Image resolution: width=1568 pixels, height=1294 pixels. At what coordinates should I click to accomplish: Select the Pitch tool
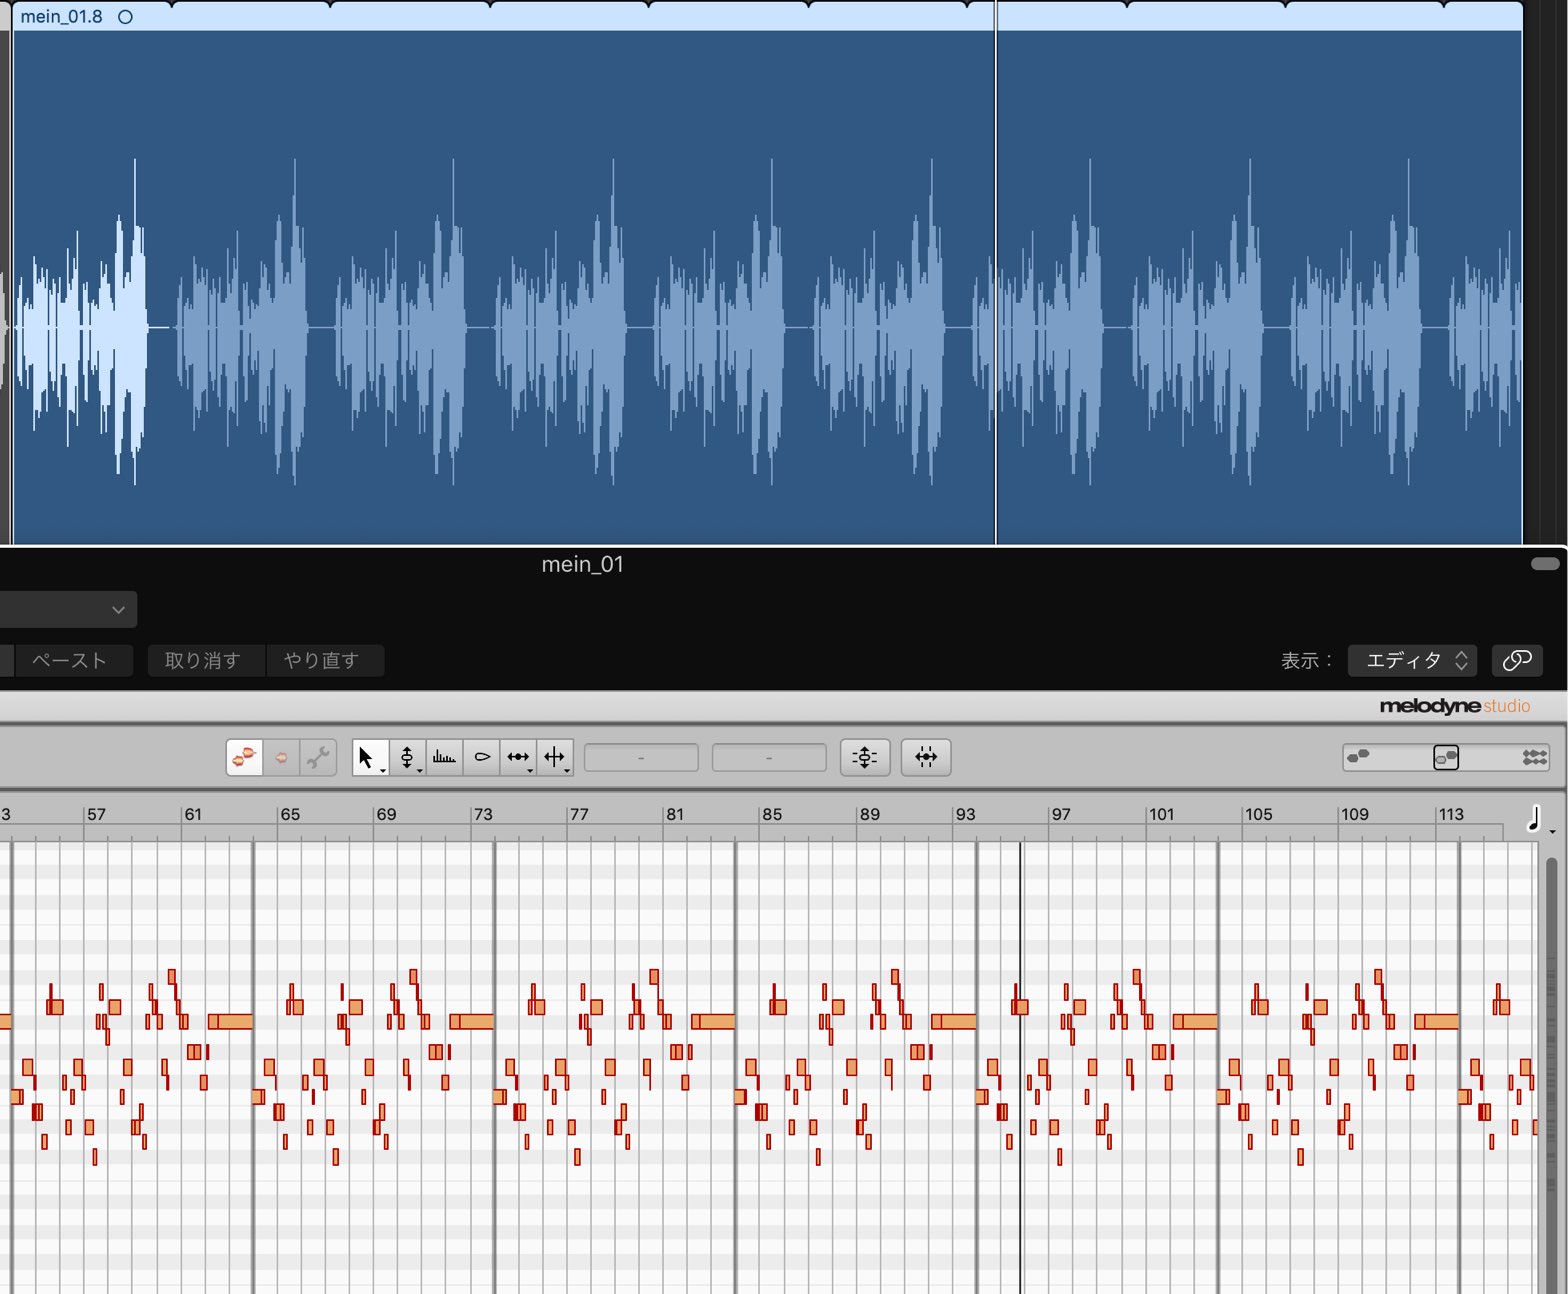click(x=407, y=757)
